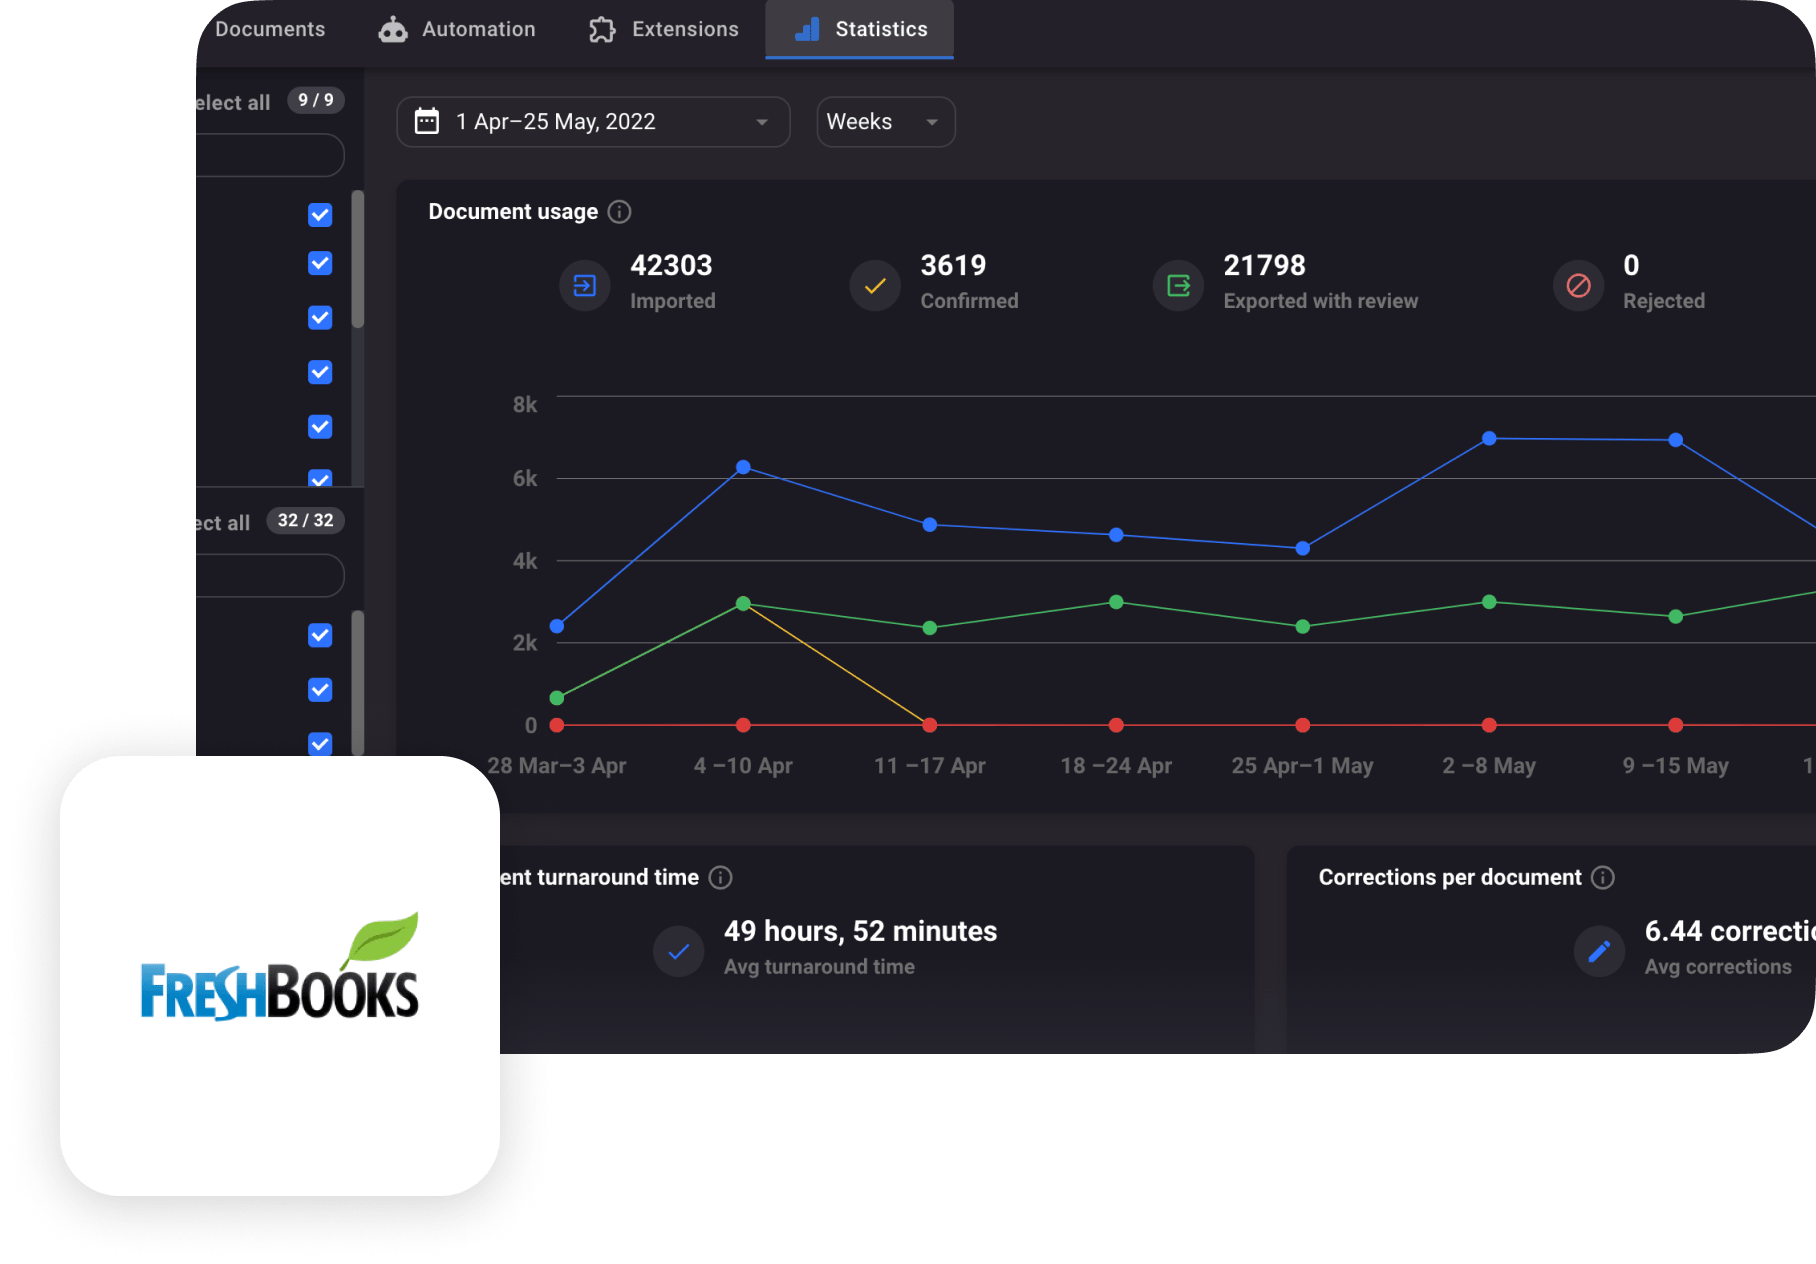Show info for Document usage

[x=620, y=212]
